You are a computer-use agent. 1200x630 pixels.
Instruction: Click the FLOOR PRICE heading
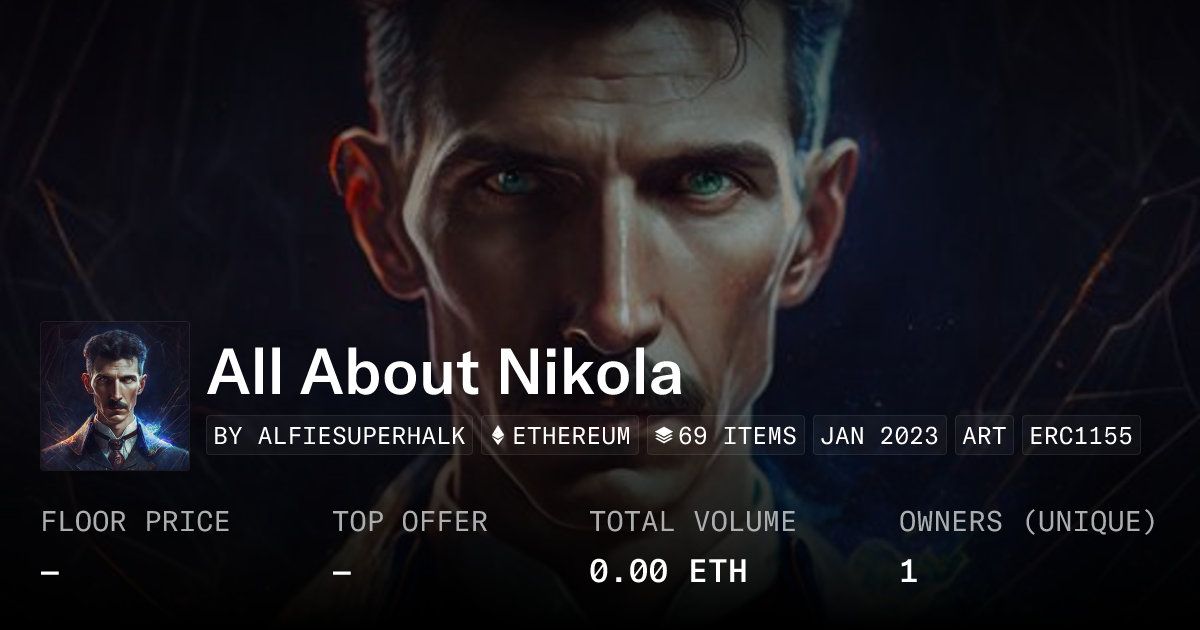click(x=135, y=521)
